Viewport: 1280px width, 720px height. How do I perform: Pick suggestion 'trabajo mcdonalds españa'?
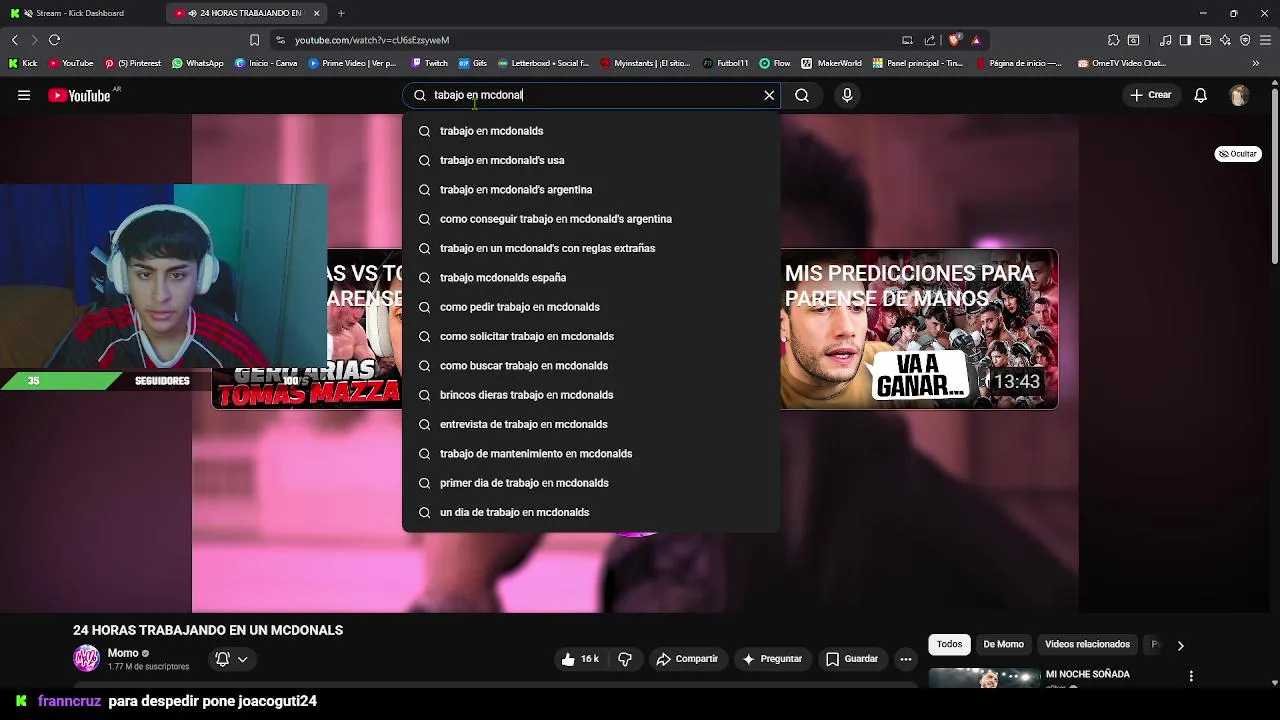point(591,277)
